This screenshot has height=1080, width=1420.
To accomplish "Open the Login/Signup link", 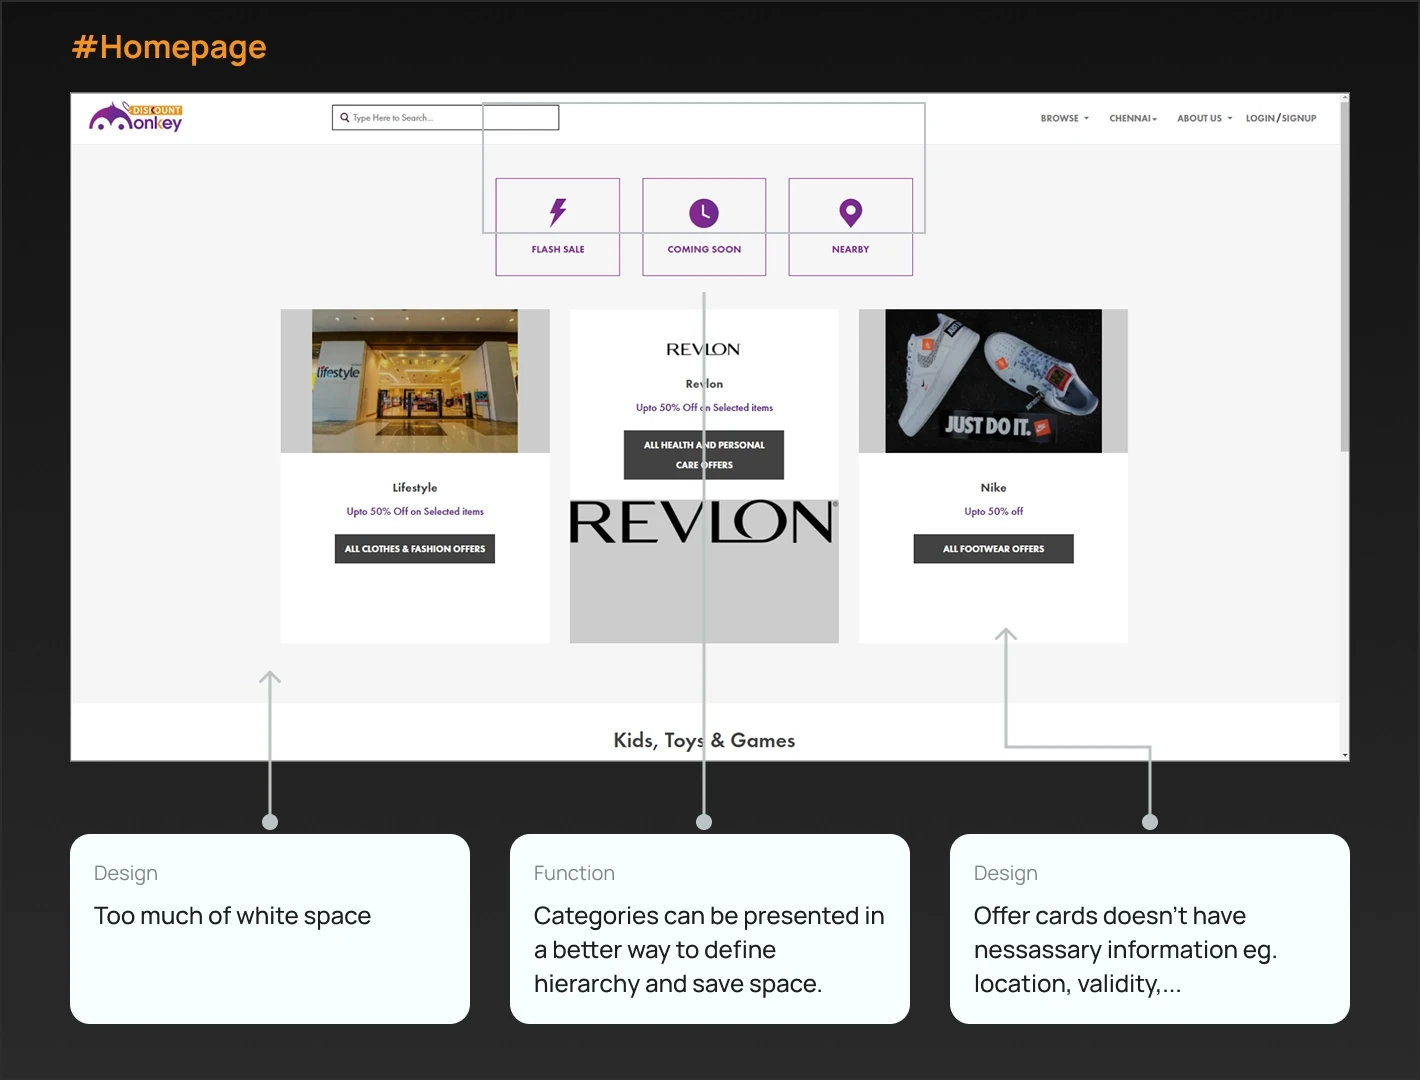I will [1281, 118].
